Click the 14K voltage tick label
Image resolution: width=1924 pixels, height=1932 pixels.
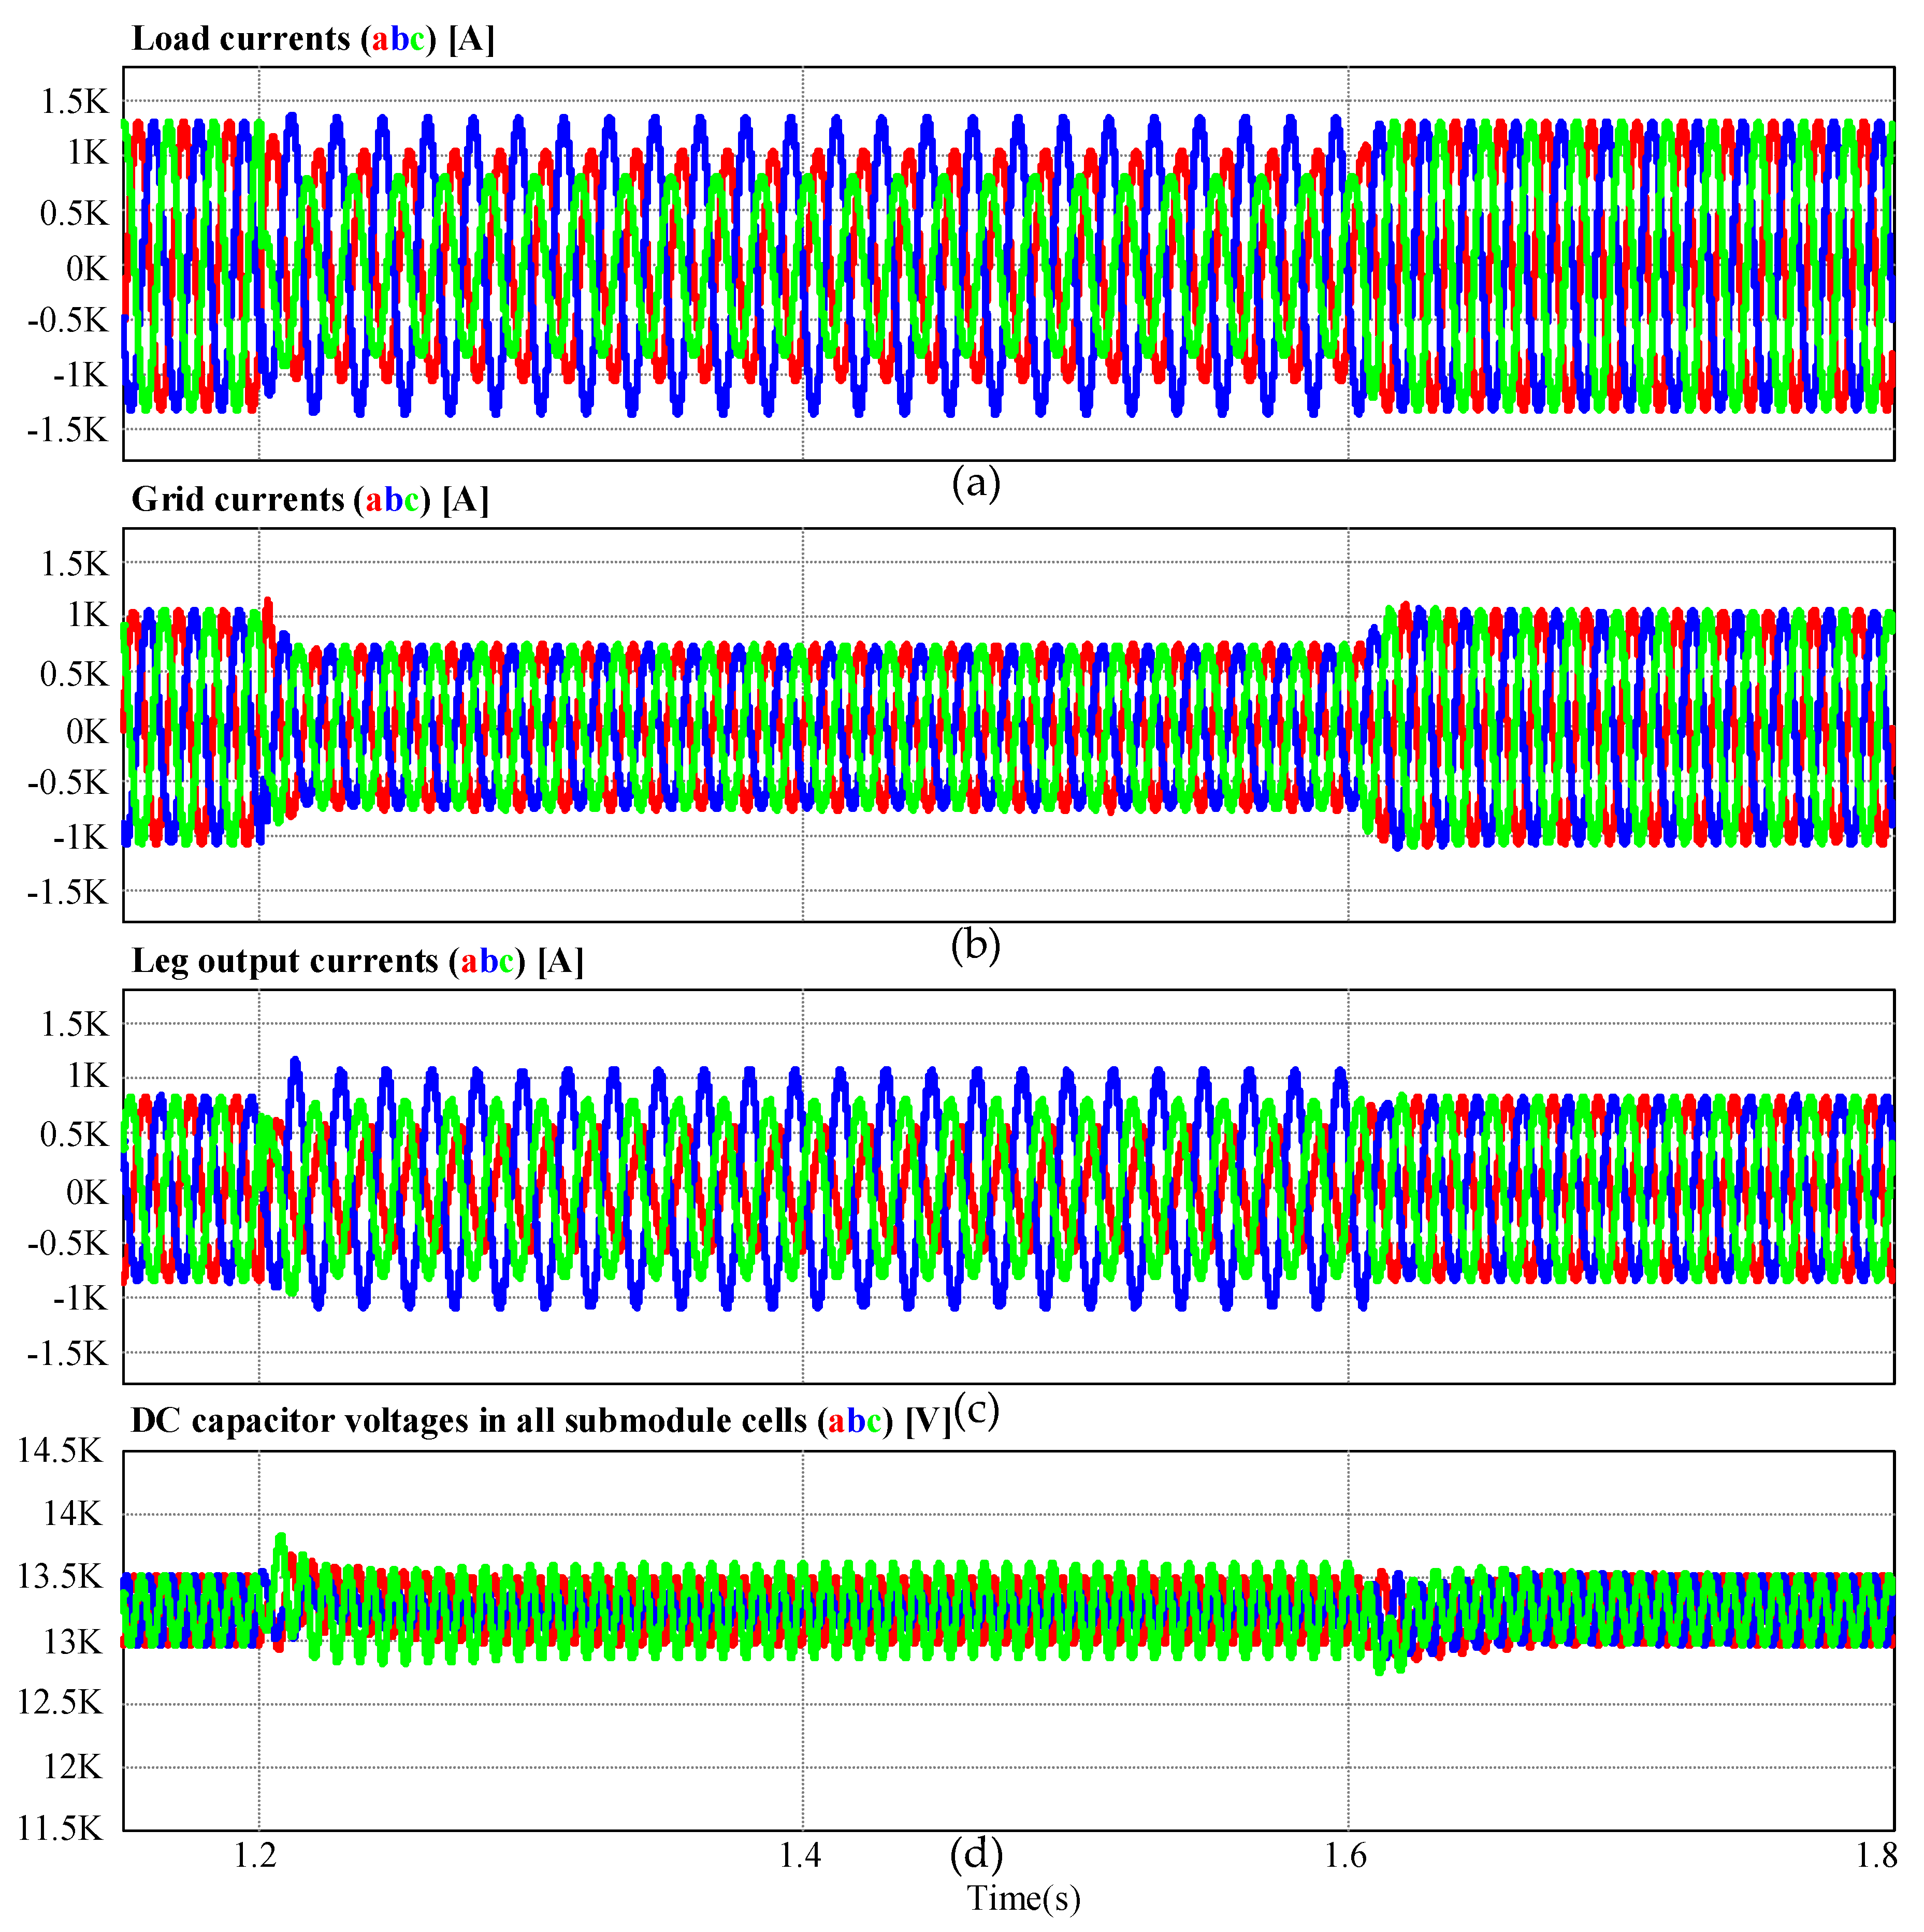pyautogui.click(x=73, y=1514)
